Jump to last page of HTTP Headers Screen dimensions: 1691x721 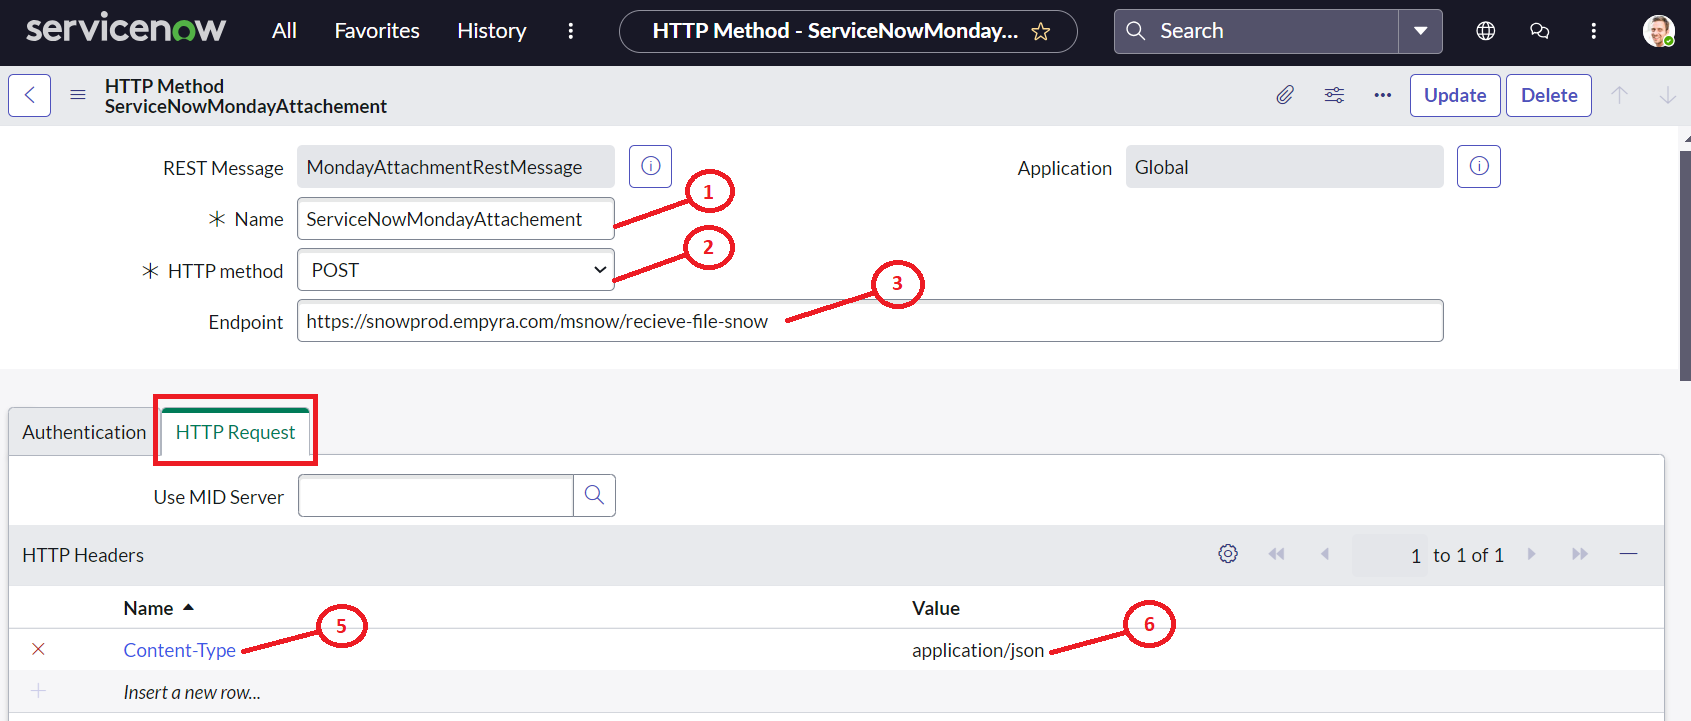[x=1580, y=554]
